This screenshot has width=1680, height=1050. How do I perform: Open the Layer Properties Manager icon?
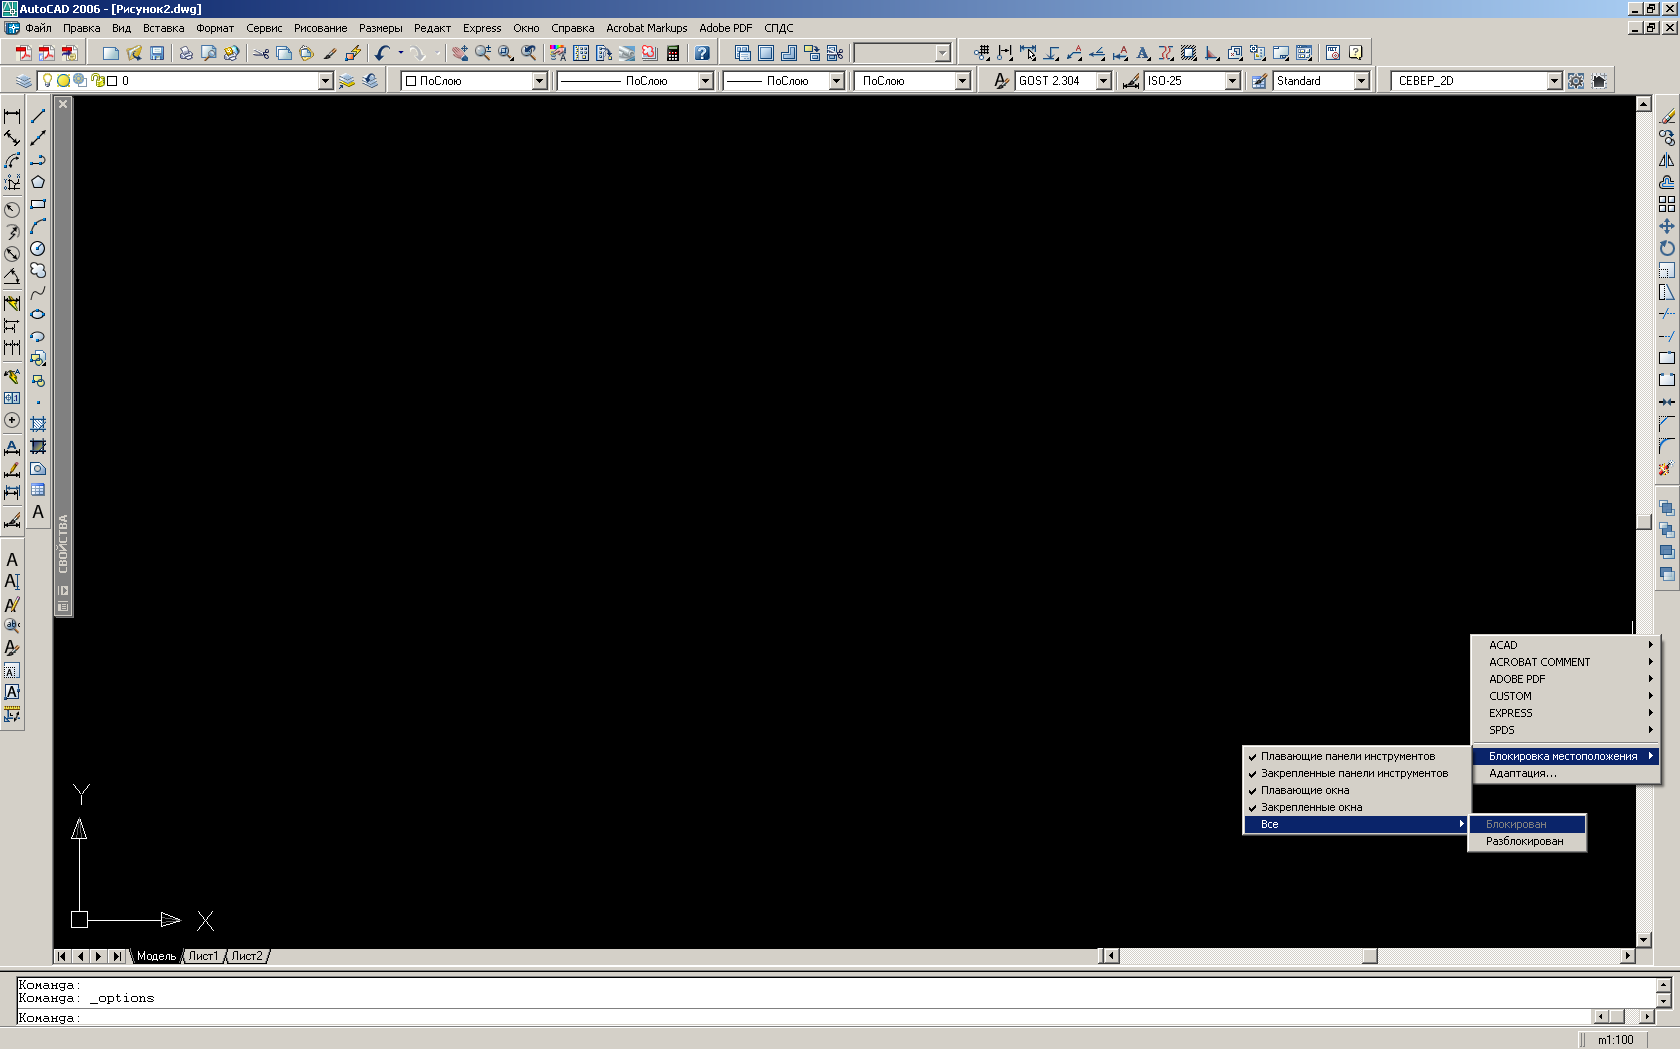pos(24,81)
